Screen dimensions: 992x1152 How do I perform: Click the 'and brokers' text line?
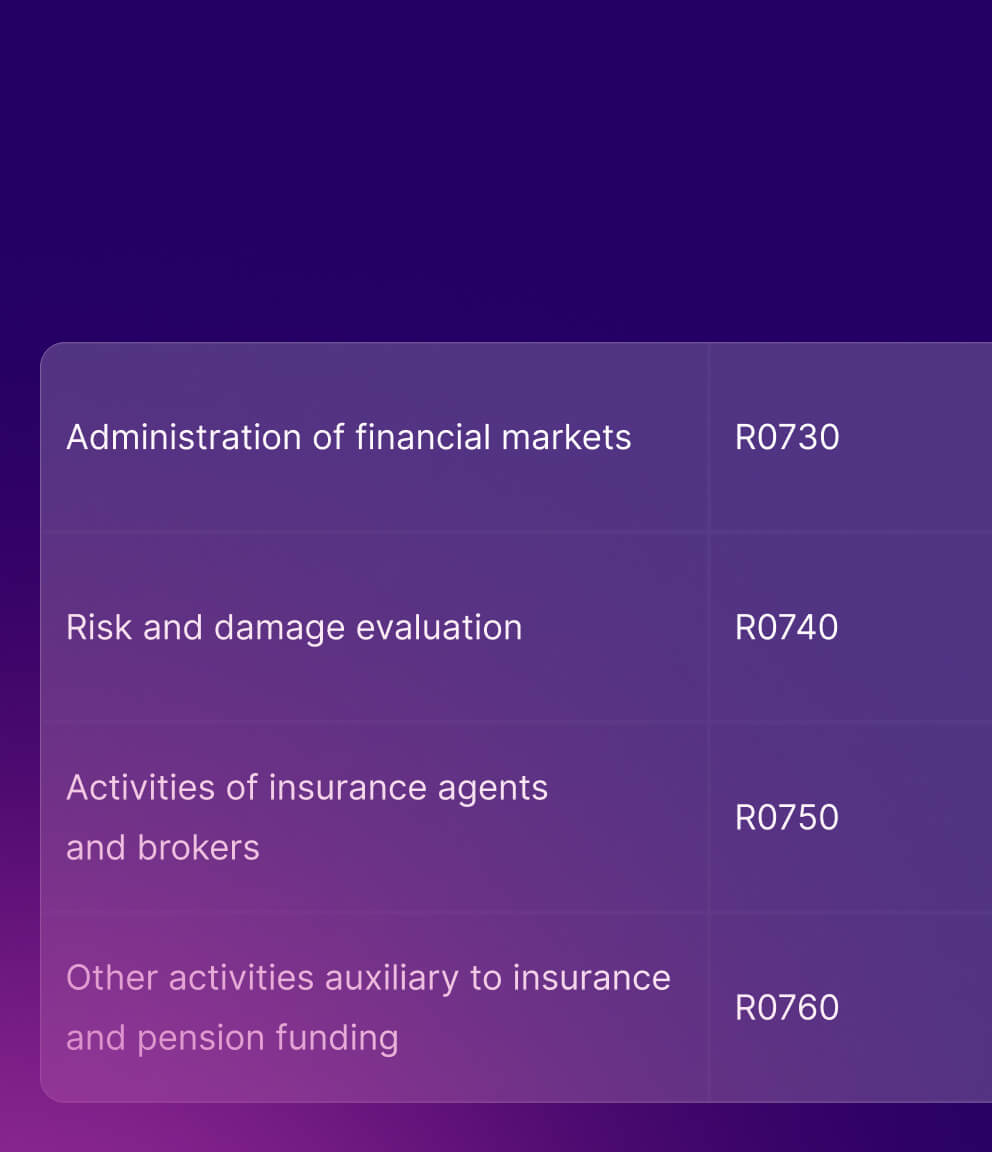(162, 848)
